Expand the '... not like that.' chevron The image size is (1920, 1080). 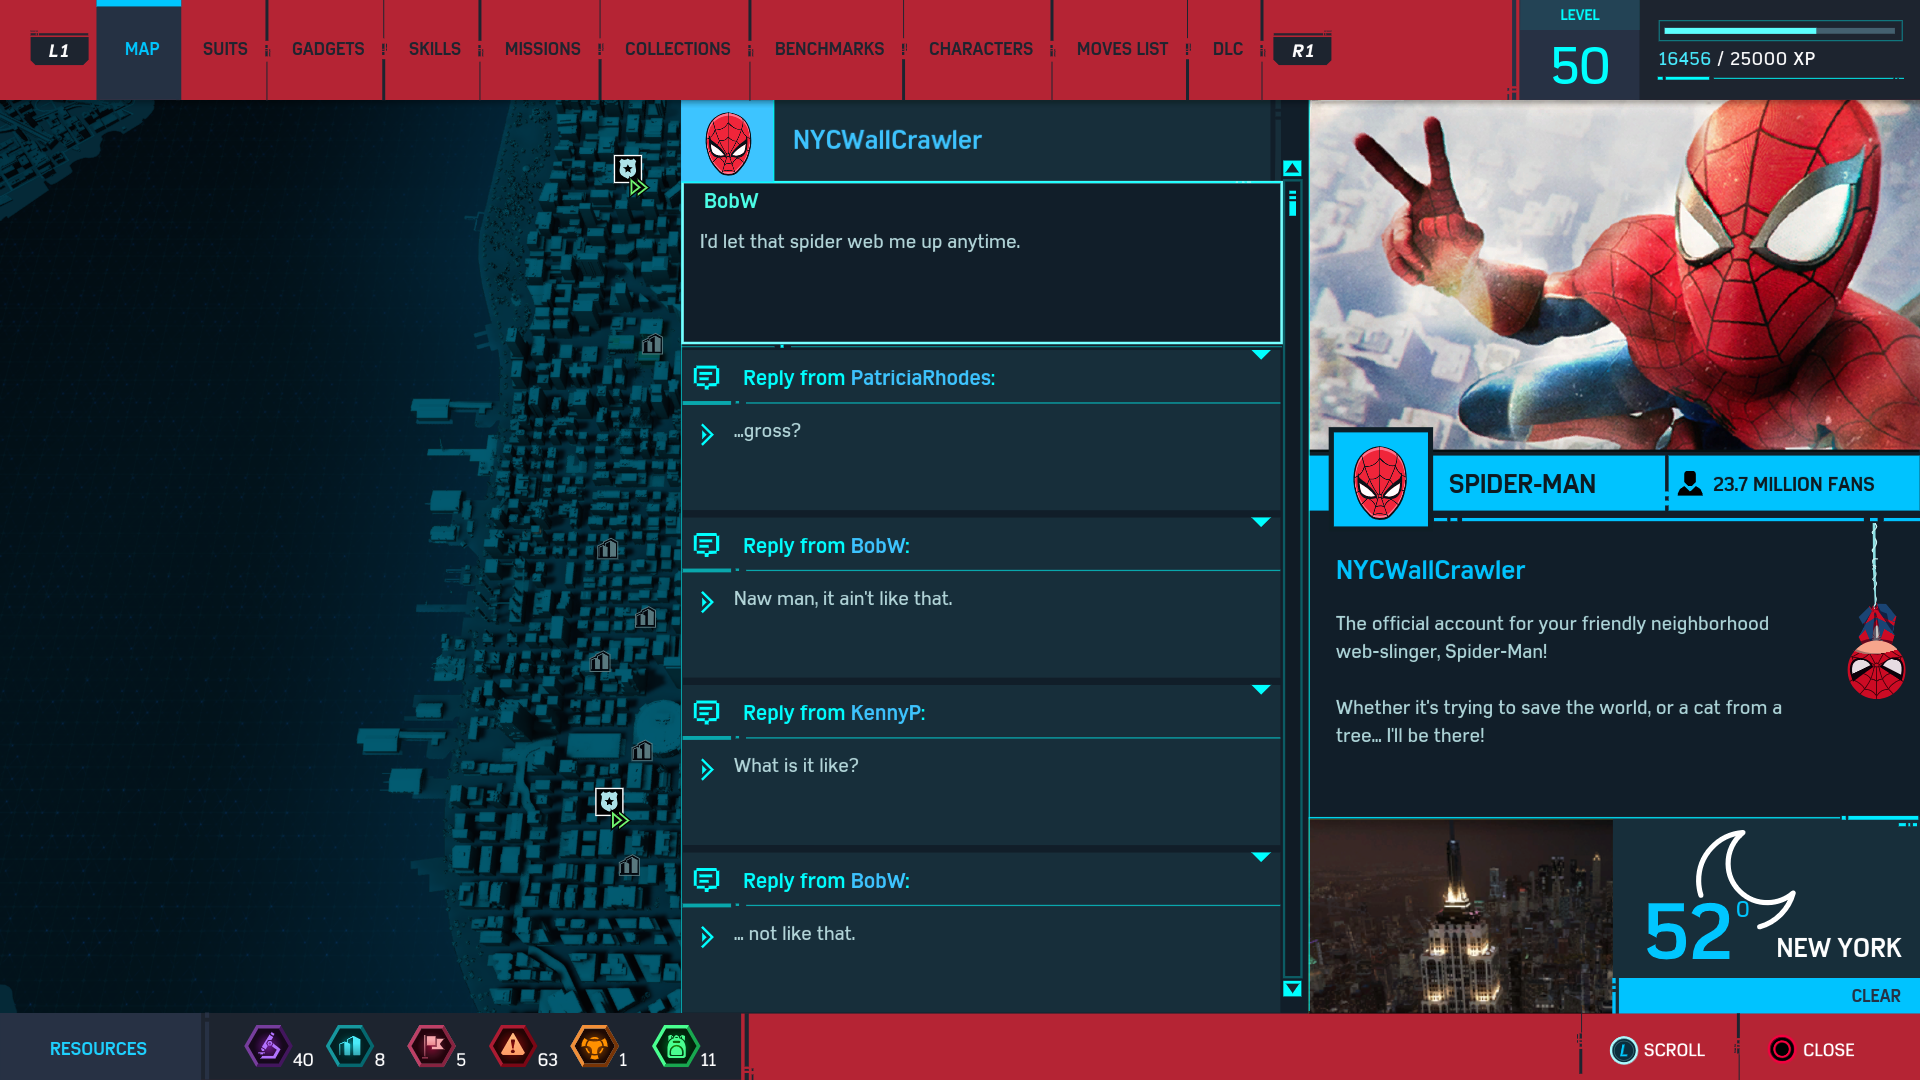[707, 937]
